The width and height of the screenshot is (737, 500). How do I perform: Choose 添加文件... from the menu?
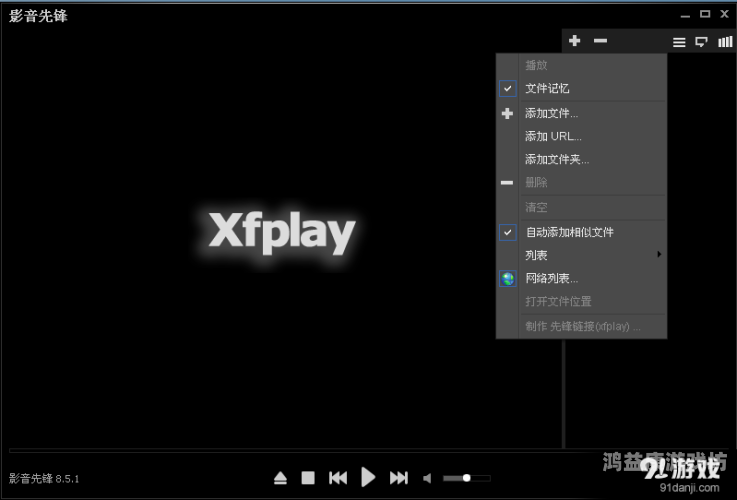[x=581, y=113]
